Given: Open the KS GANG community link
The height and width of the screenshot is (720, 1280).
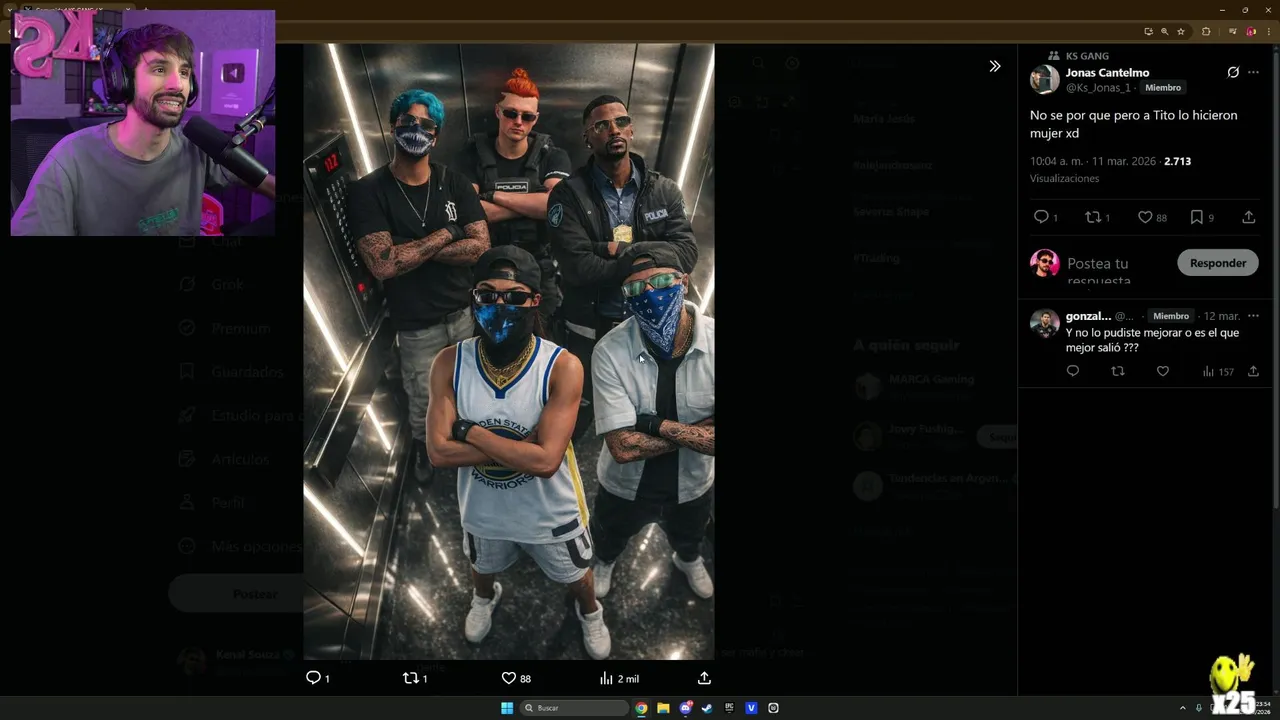Looking at the screenshot, I should click(x=1087, y=56).
